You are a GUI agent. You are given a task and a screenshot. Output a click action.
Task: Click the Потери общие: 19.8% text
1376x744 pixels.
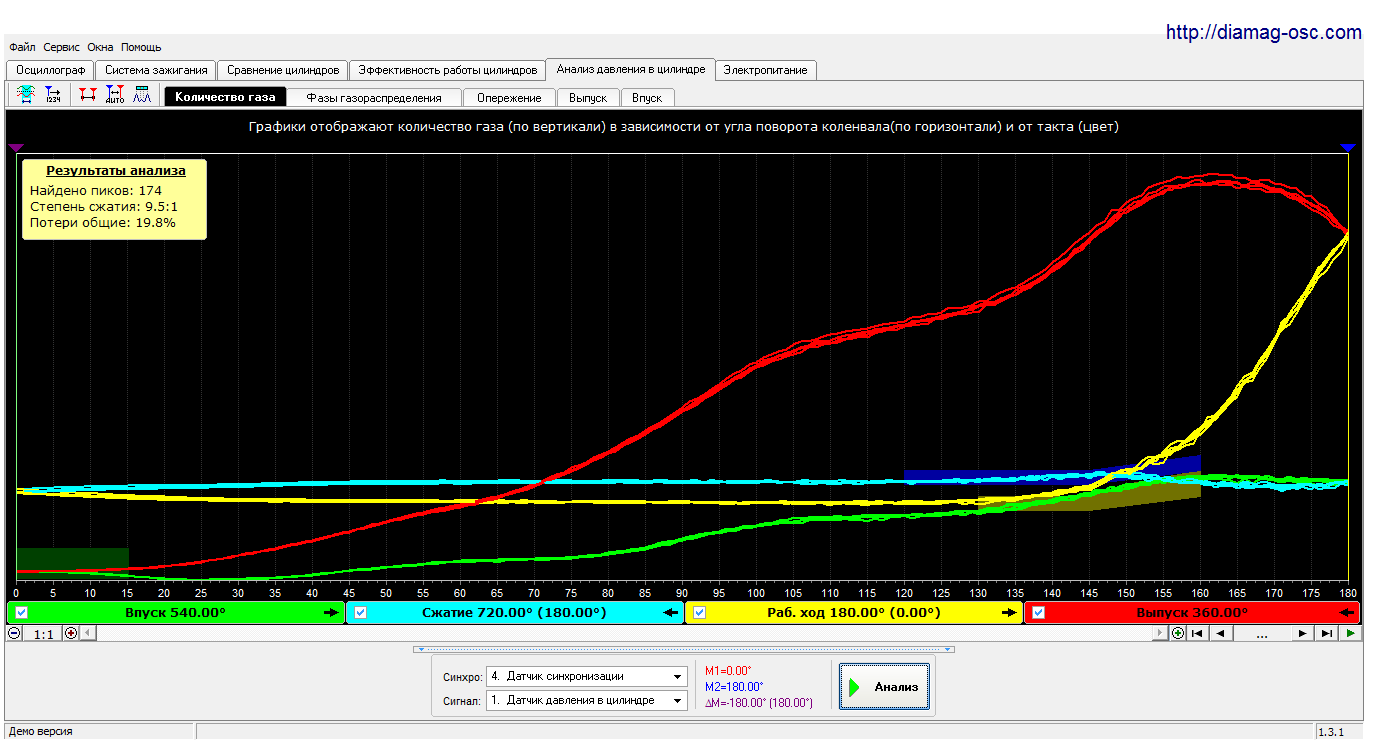tap(103, 222)
